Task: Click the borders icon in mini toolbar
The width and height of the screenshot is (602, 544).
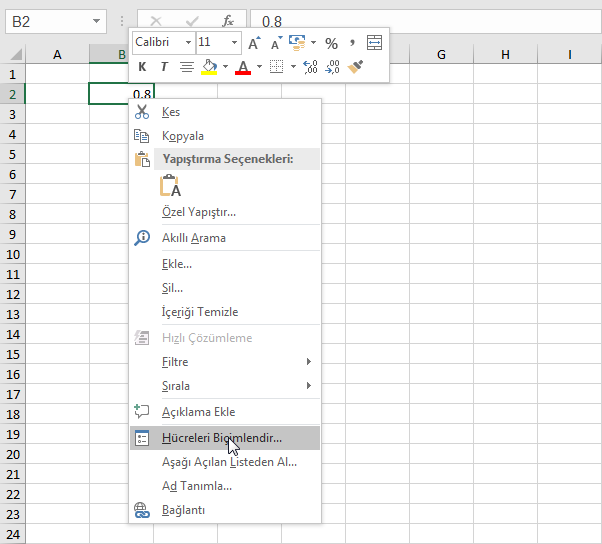Action: [x=276, y=67]
